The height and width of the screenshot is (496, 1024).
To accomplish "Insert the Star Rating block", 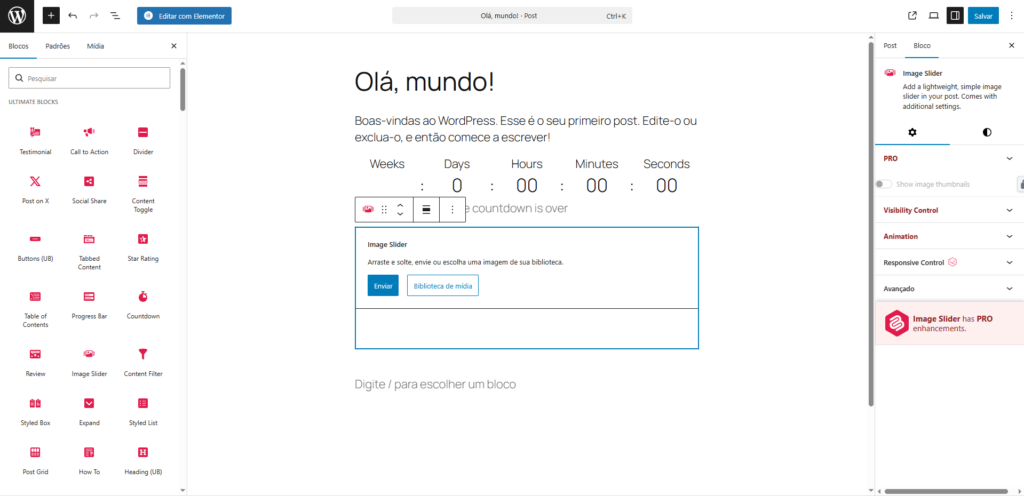I will [x=143, y=247].
